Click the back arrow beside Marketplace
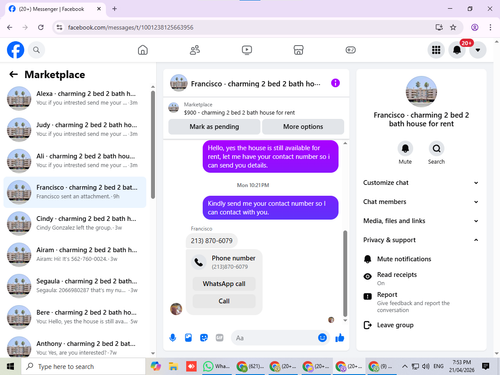 click(13, 74)
